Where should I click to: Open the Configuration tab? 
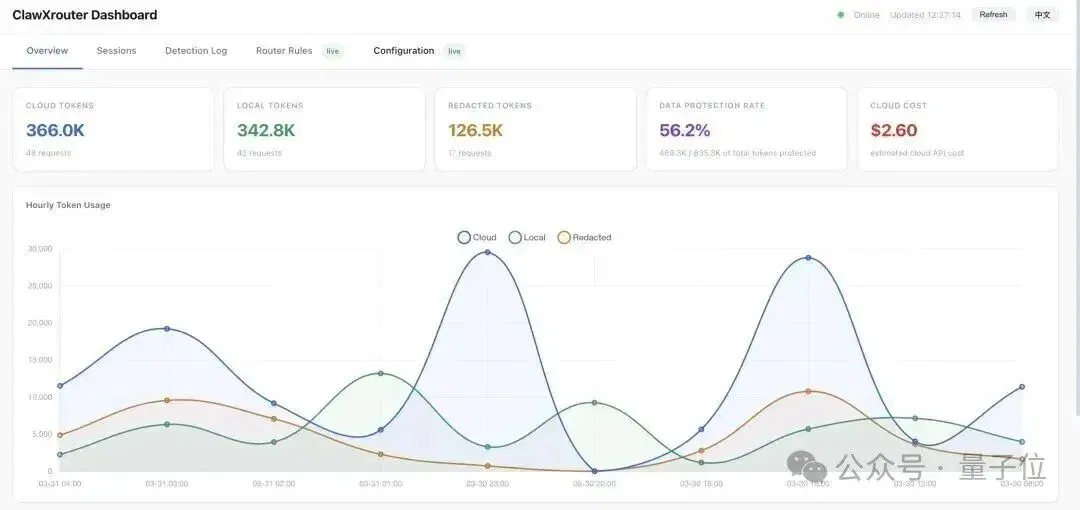[404, 51]
